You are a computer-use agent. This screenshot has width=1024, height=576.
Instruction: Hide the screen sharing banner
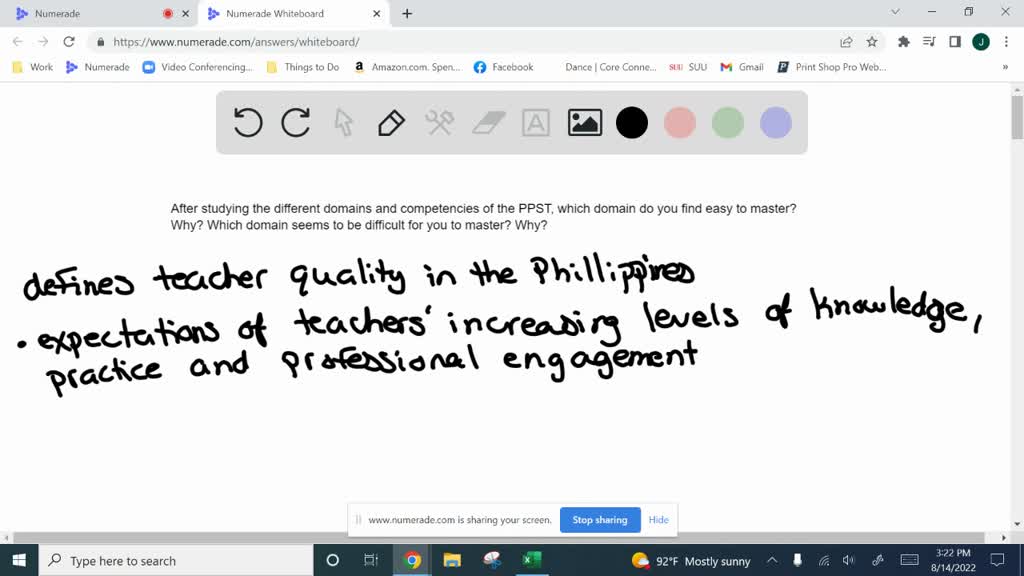(658, 520)
